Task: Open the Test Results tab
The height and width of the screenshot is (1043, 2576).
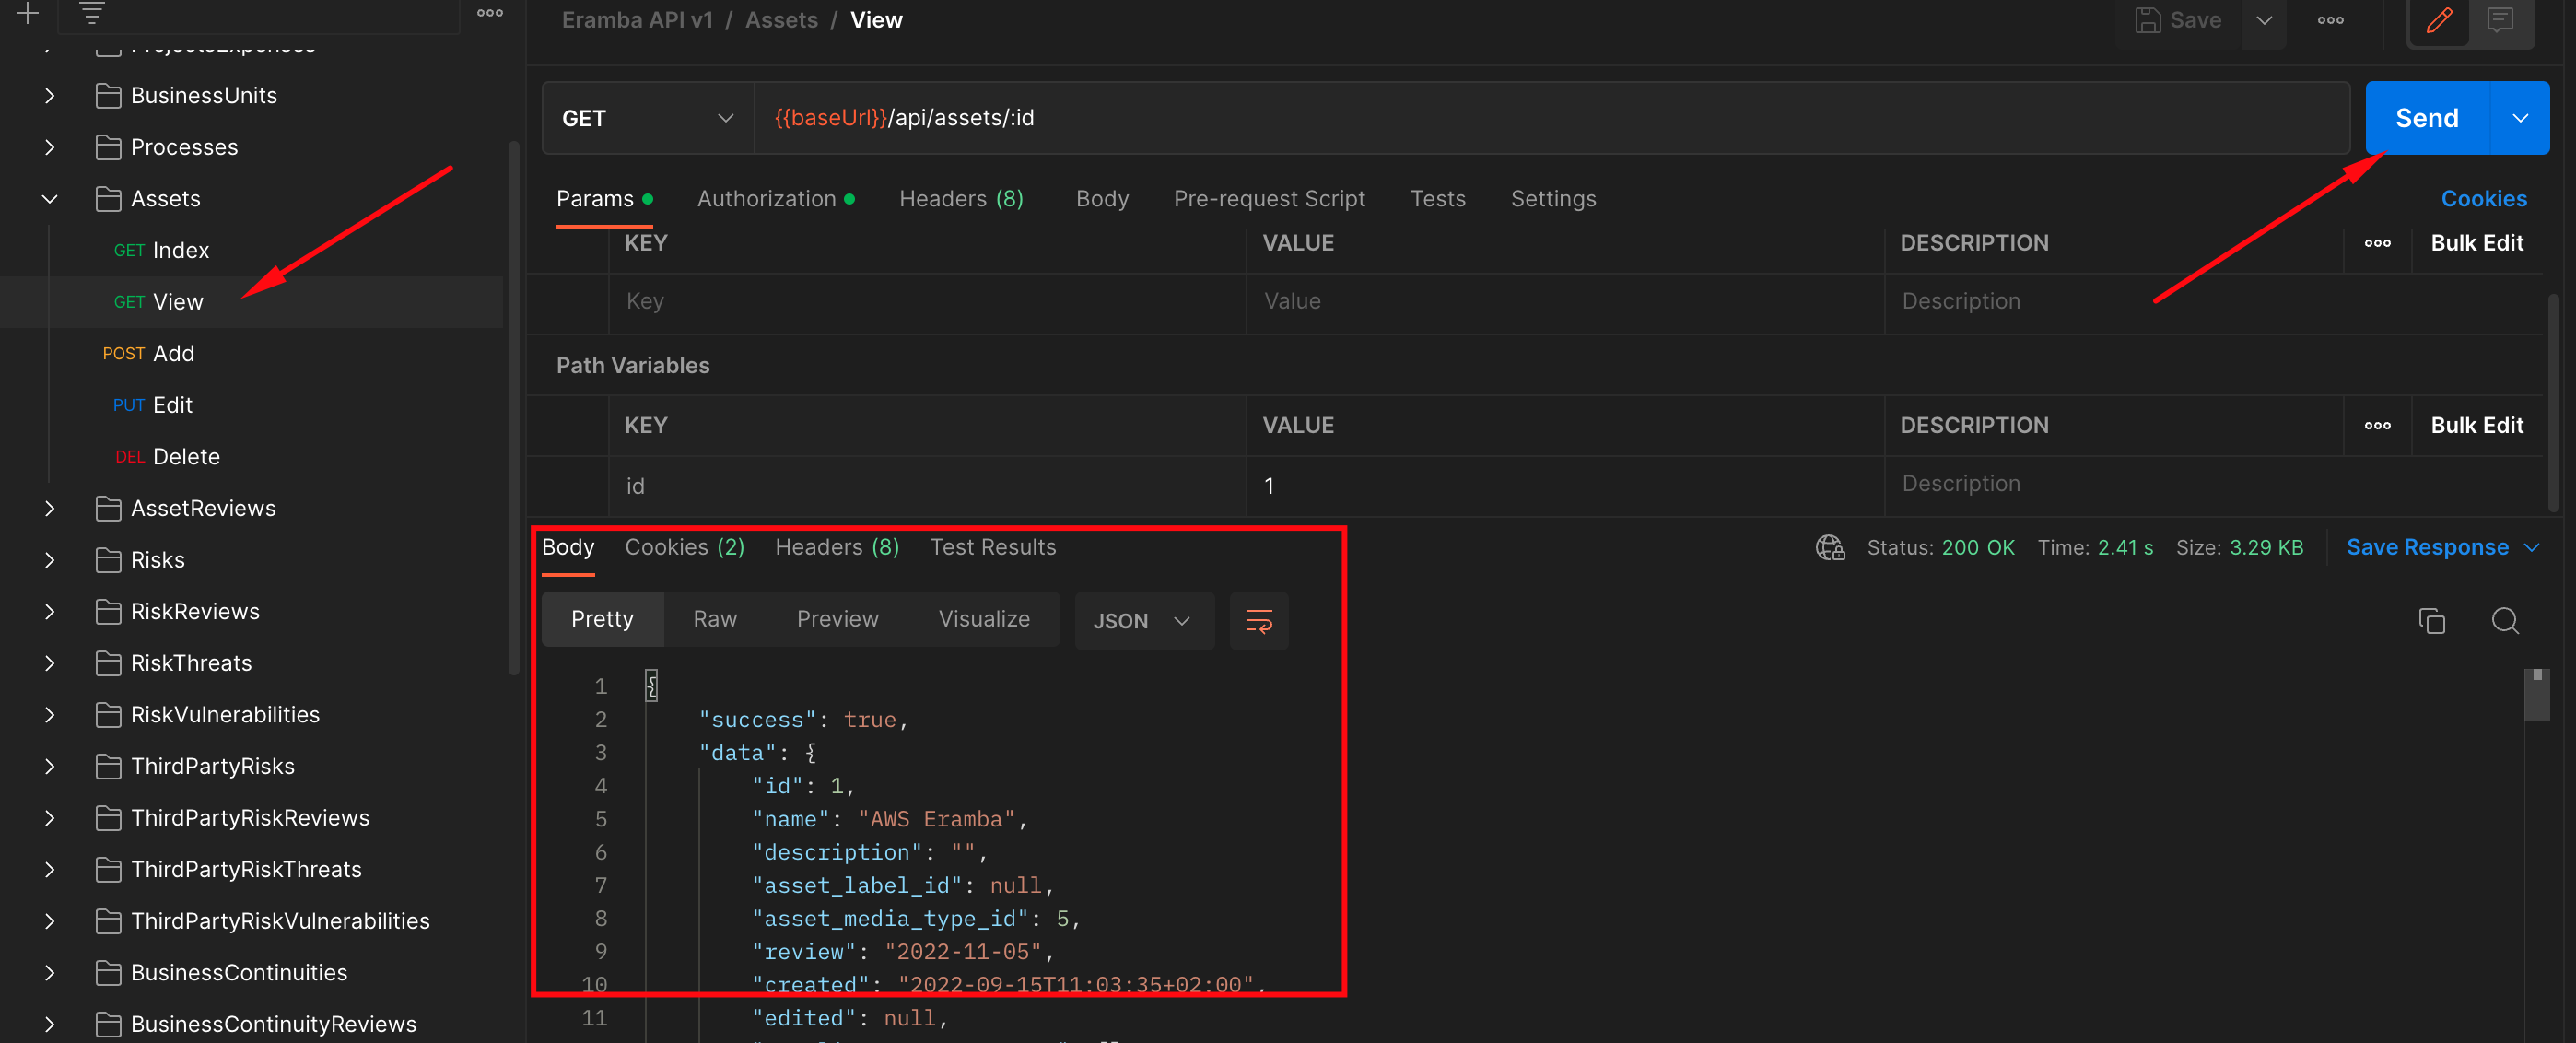Action: pyautogui.click(x=993, y=548)
